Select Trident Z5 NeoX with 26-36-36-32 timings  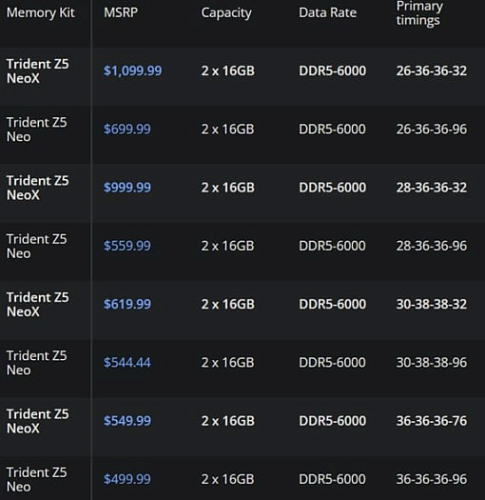coord(38,71)
